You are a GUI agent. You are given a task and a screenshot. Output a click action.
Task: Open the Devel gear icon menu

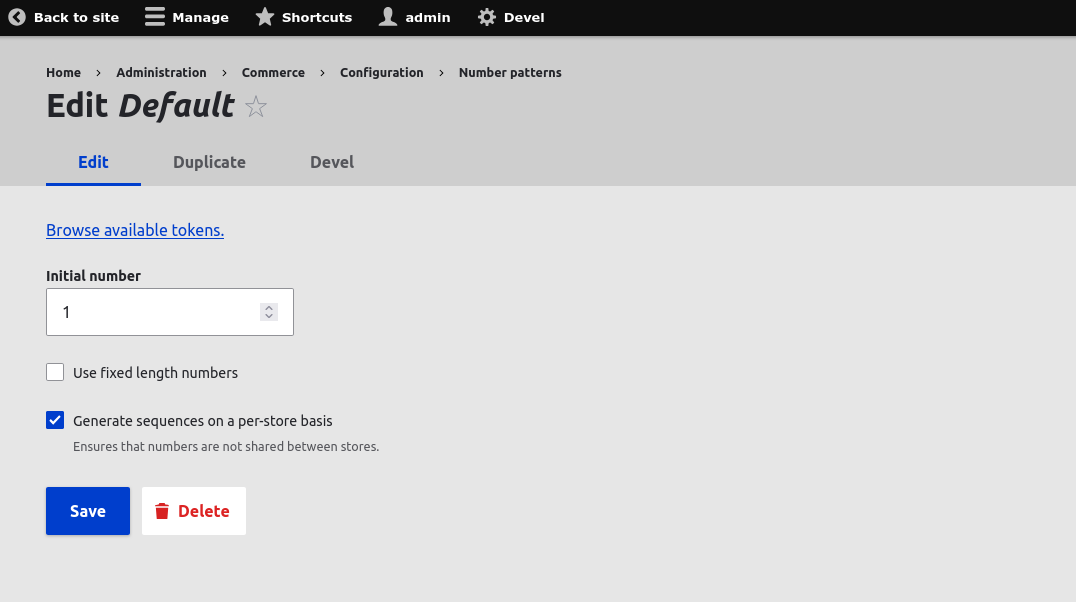[485, 17]
